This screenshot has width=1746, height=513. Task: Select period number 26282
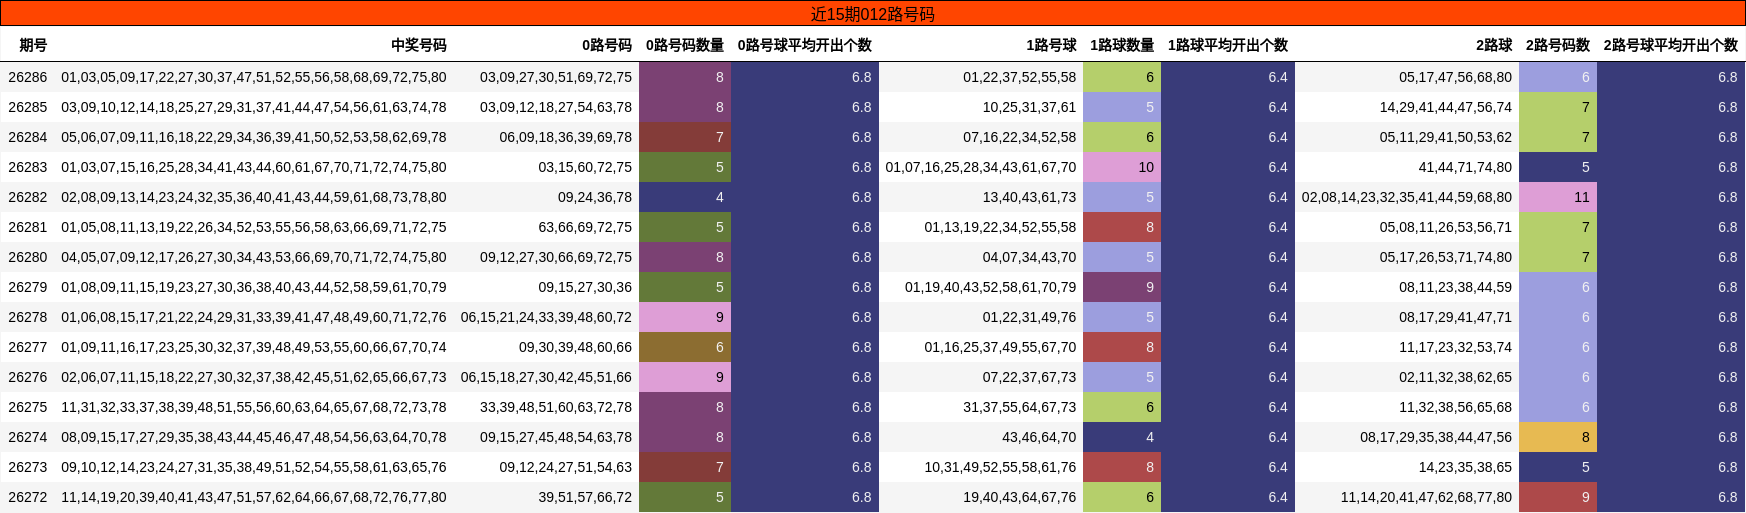coord(28,197)
